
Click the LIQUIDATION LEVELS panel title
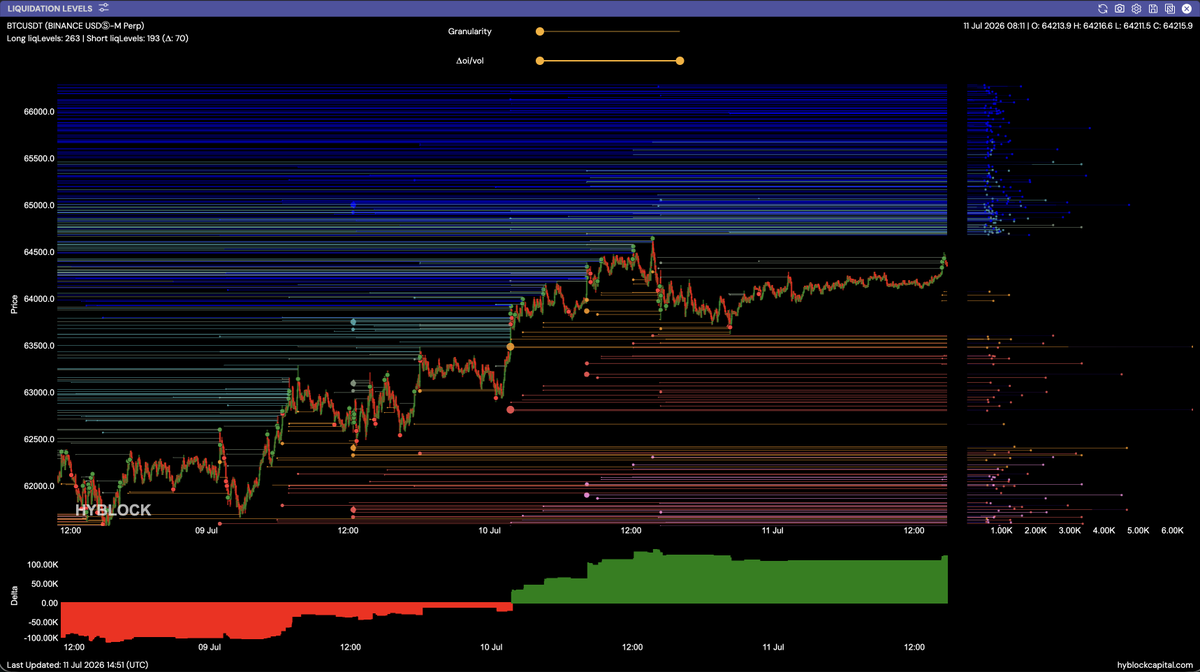49,8
